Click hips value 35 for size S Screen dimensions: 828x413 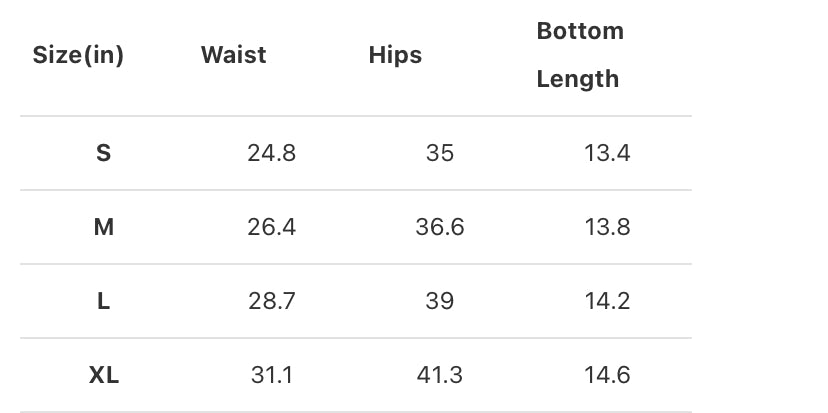439,153
